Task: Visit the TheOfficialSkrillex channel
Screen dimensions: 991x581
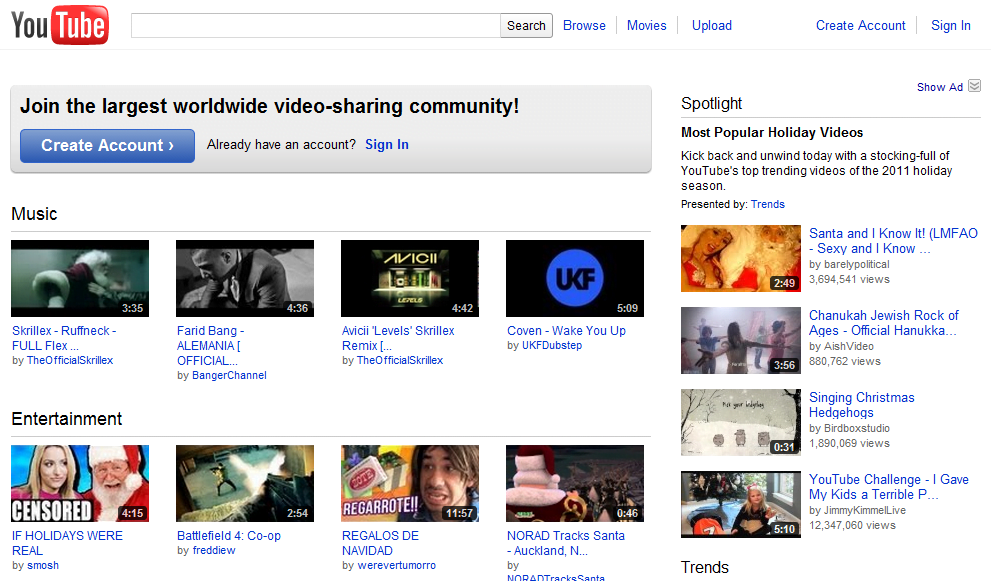Action: 69,360
